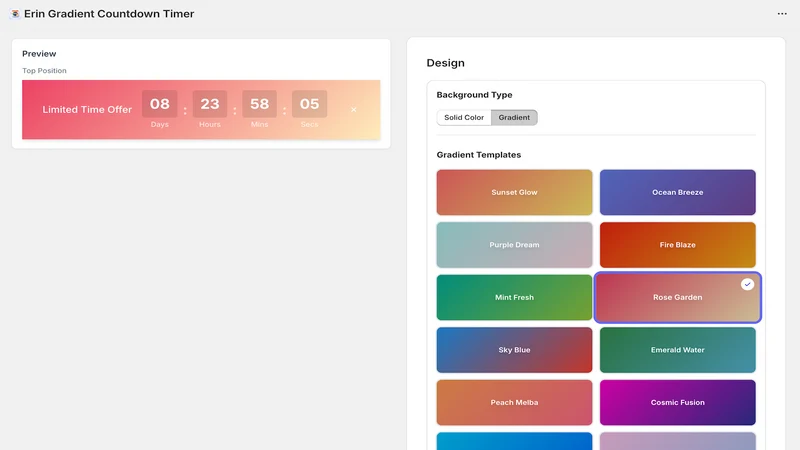Image resolution: width=800 pixels, height=450 pixels.
Task: Click the Erin app logo icon
Action: pos(15,14)
